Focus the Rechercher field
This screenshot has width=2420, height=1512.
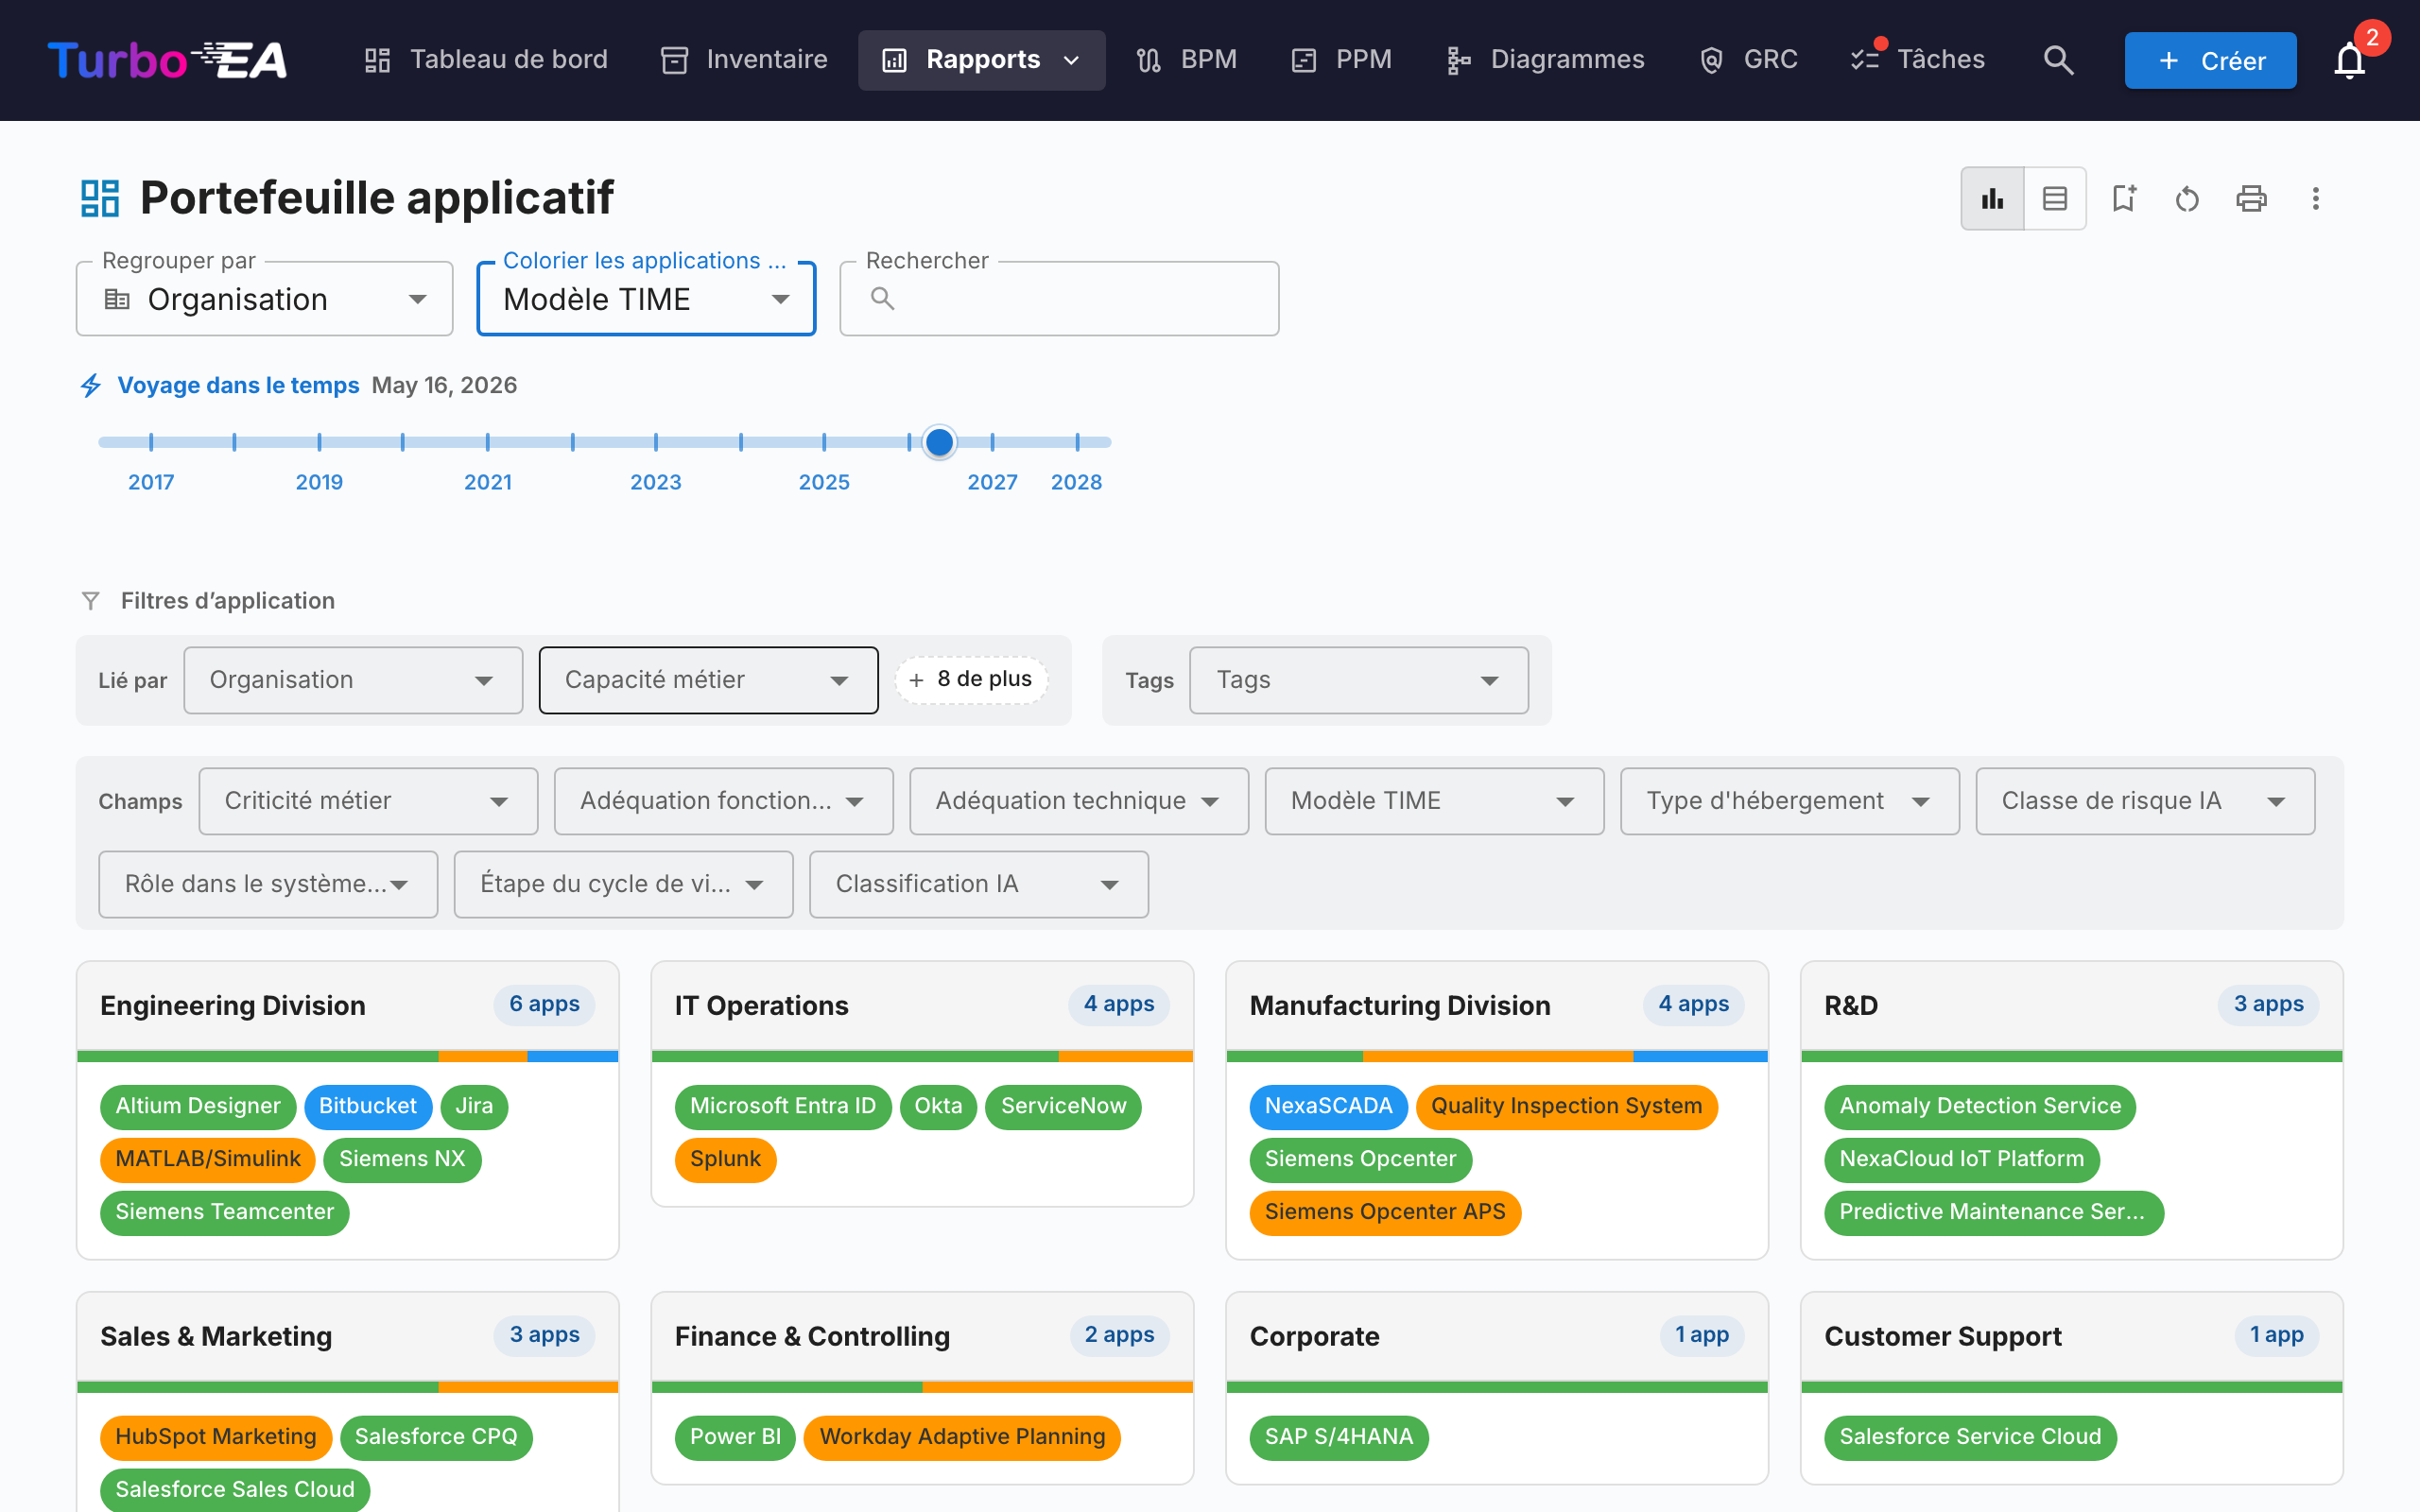tap(1059, 299)
